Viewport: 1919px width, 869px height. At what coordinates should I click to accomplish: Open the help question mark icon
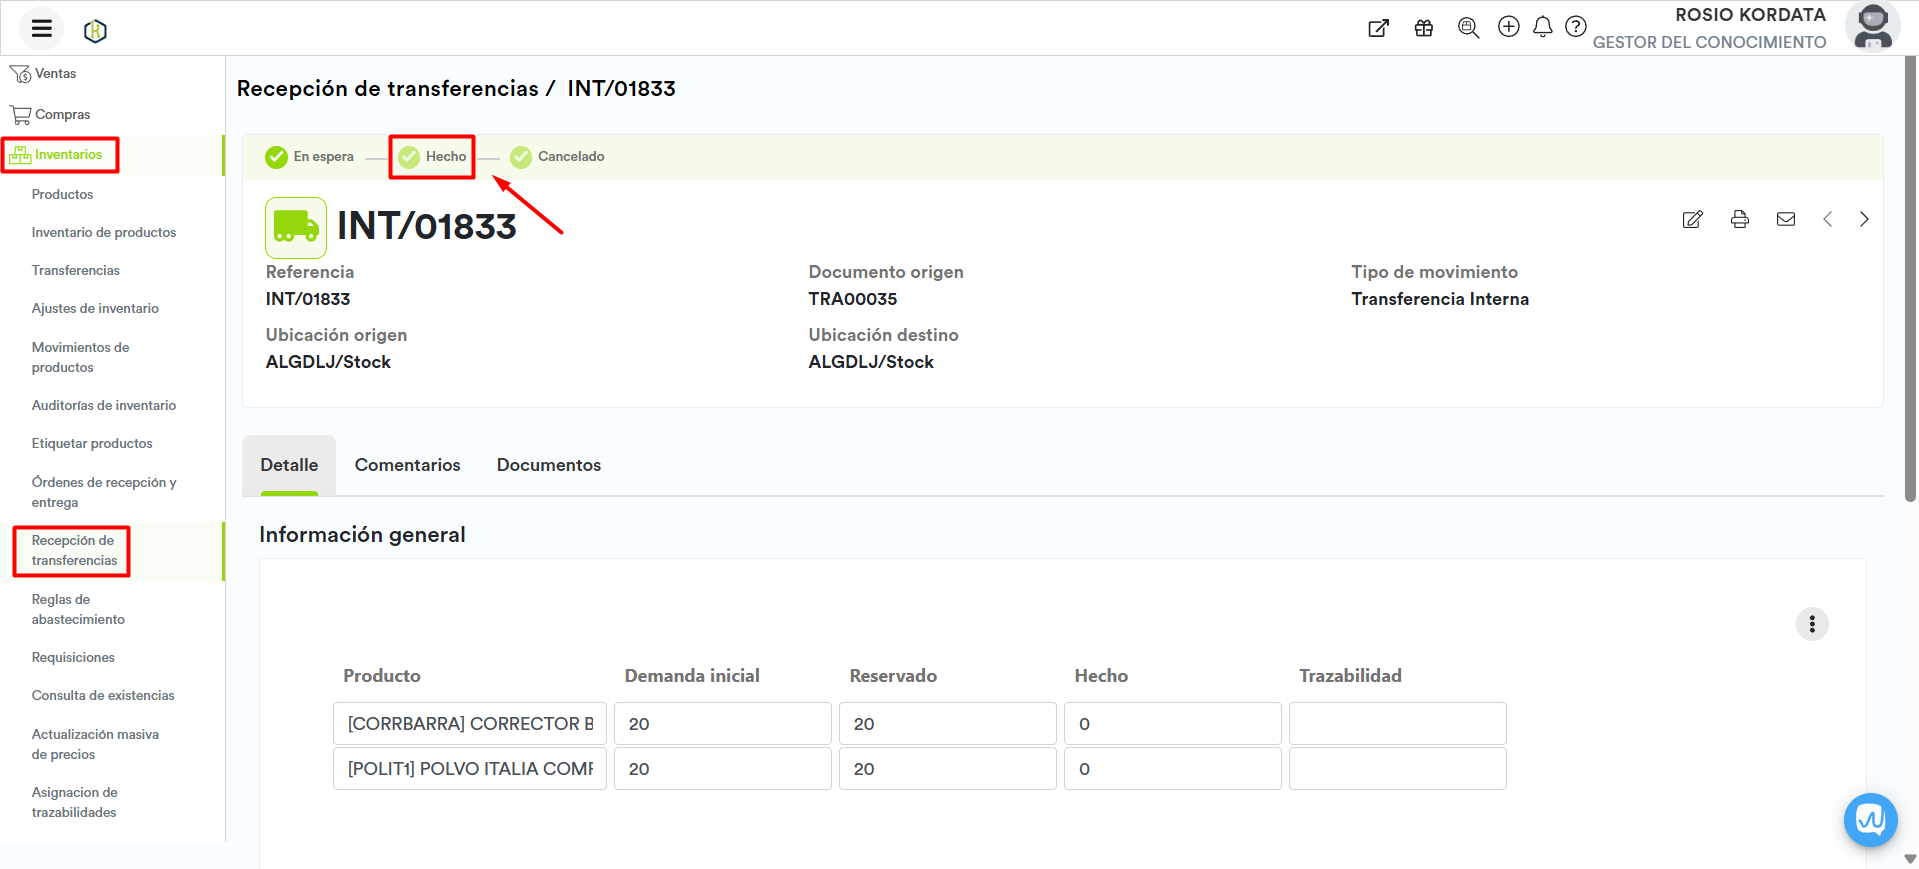[1575, 27]
